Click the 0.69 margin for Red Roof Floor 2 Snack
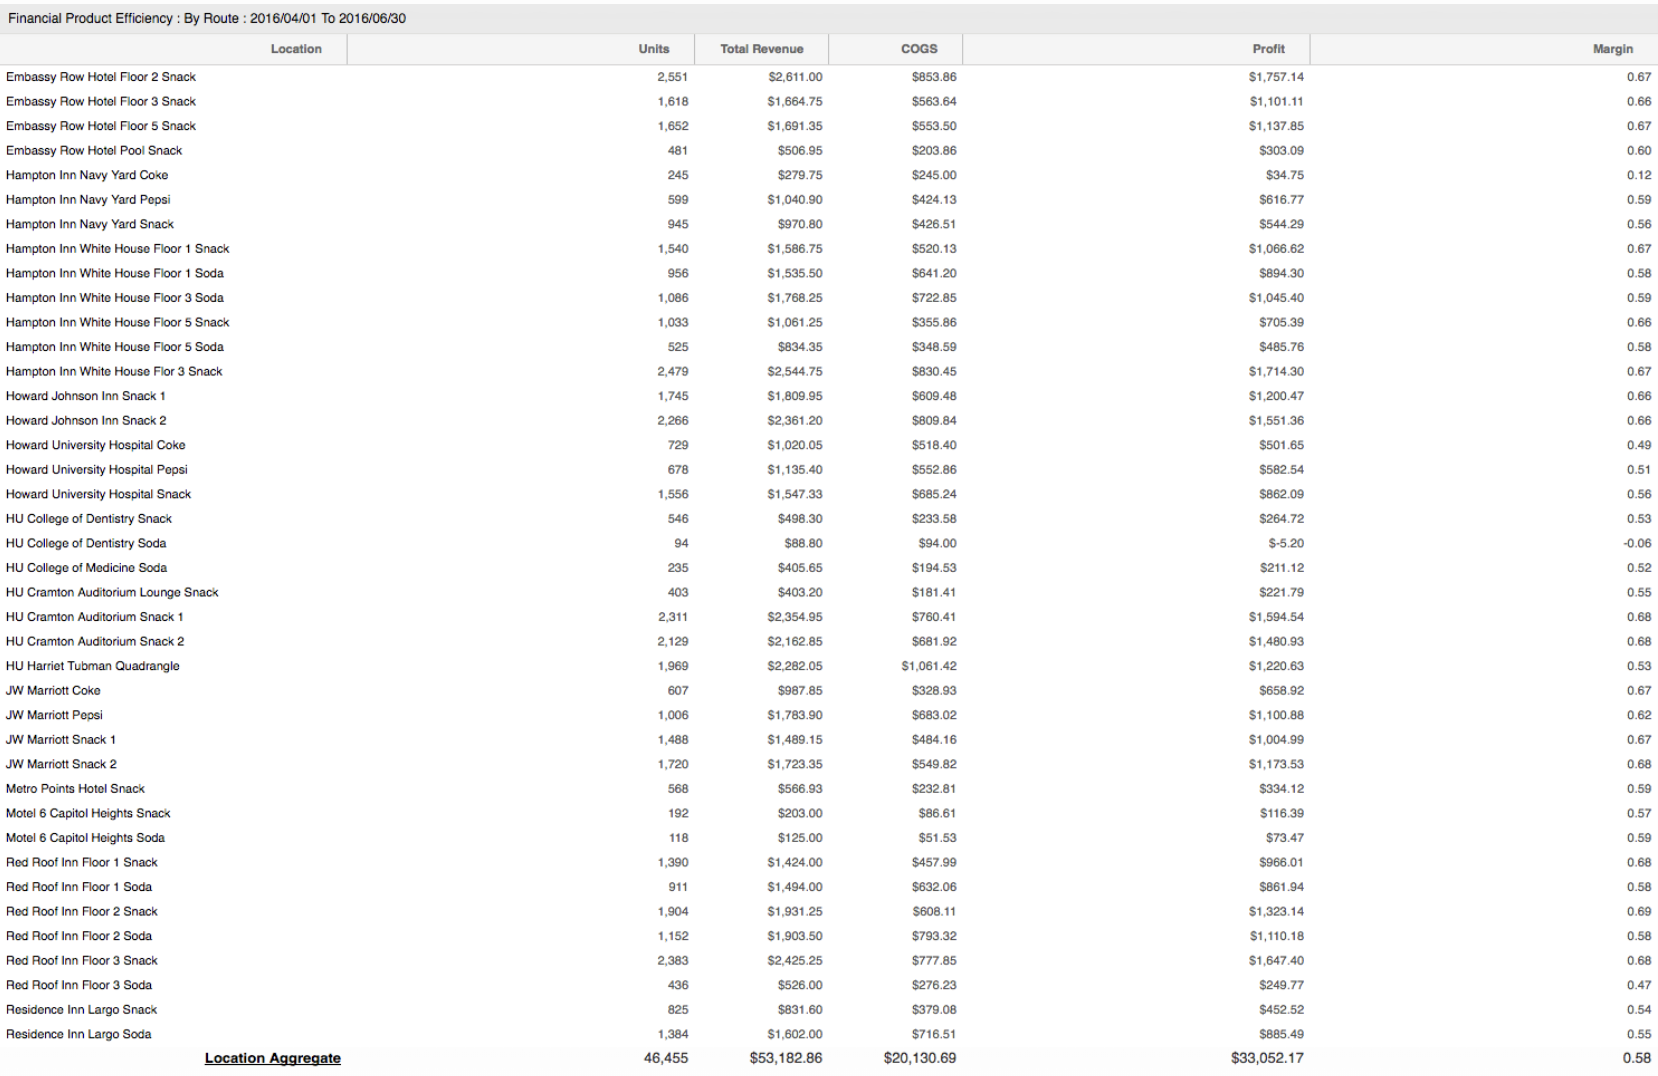 1639,911
